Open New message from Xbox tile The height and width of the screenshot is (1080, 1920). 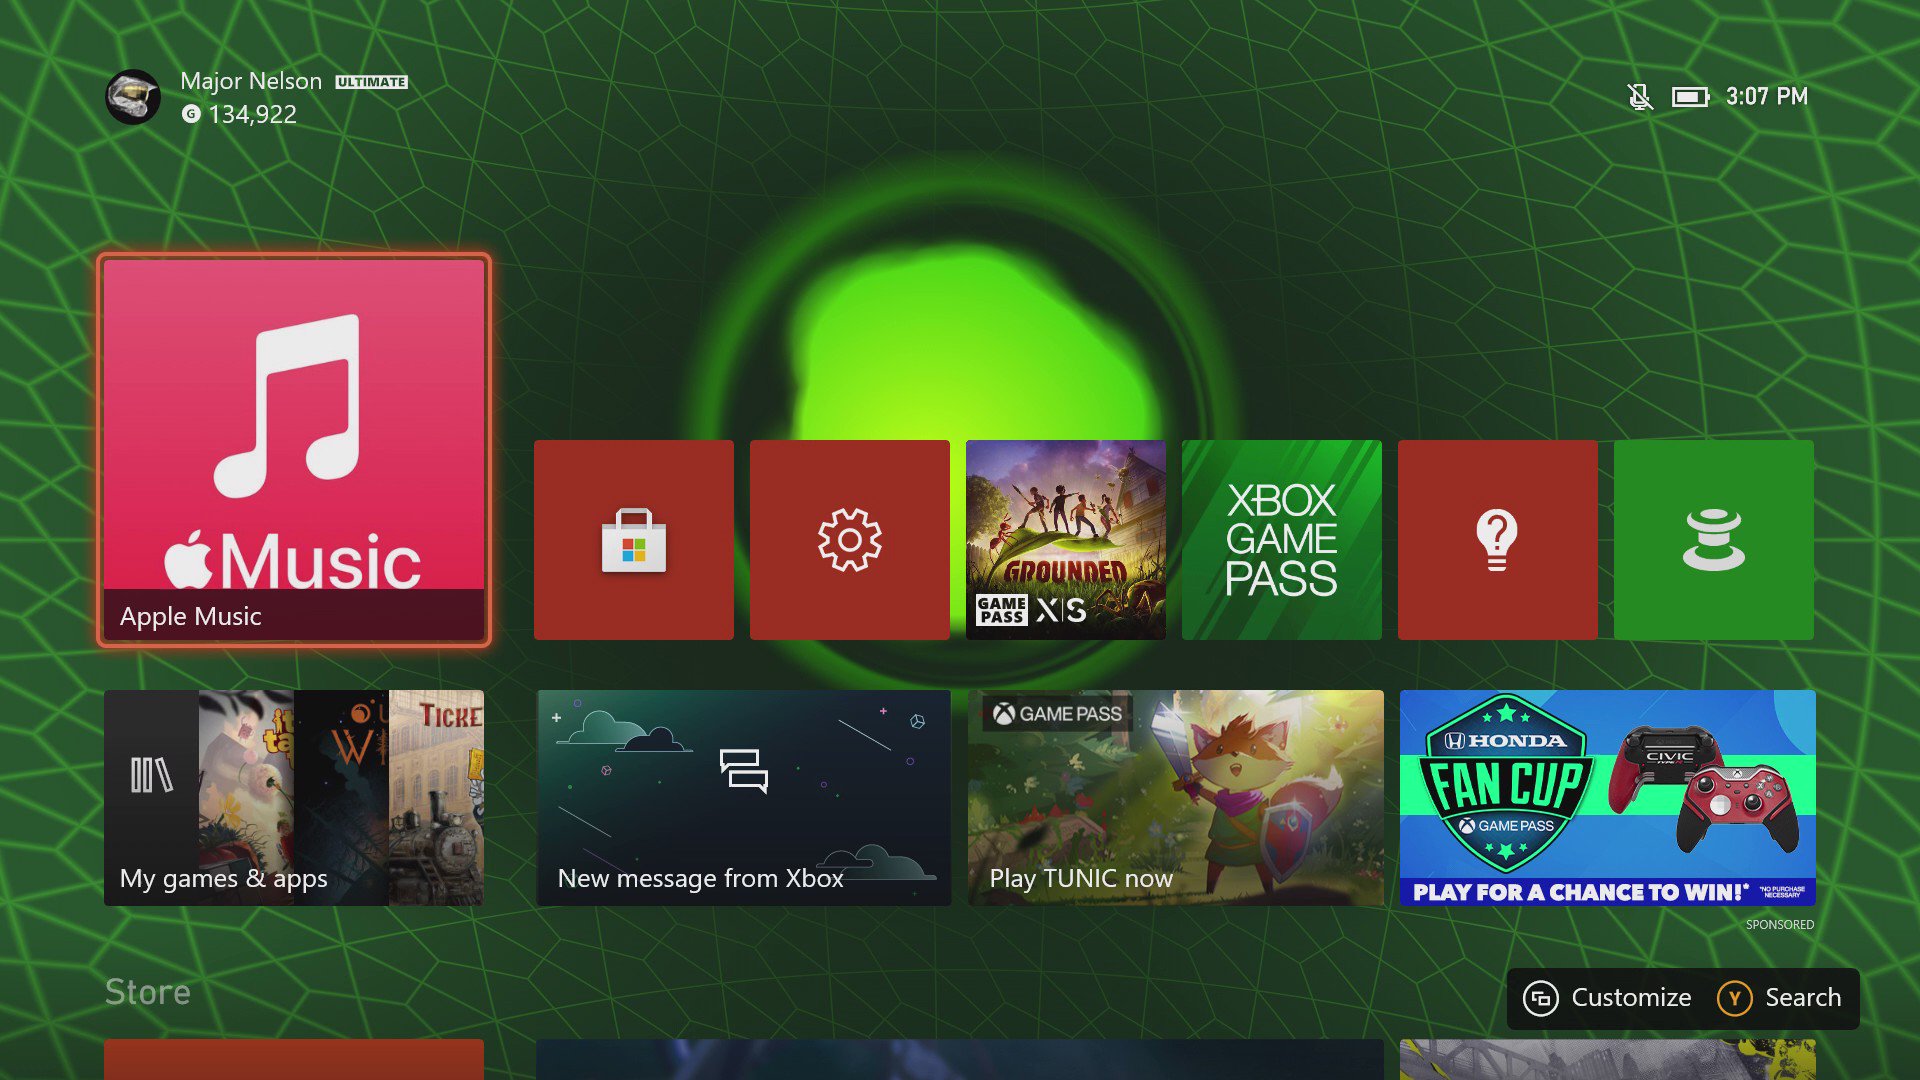click(x=744, y=798)
